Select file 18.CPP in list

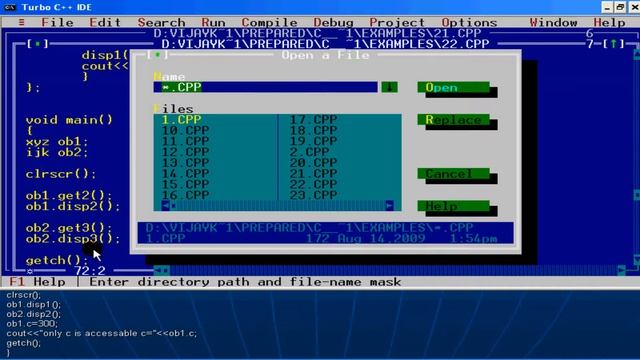[313, 130]
